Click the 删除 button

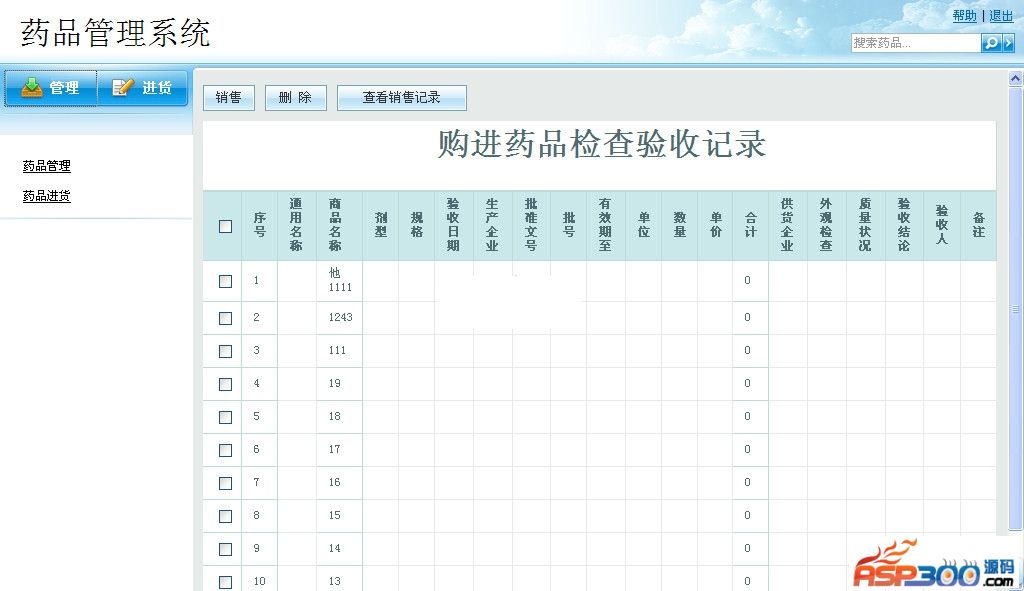[x=295, y=98]
